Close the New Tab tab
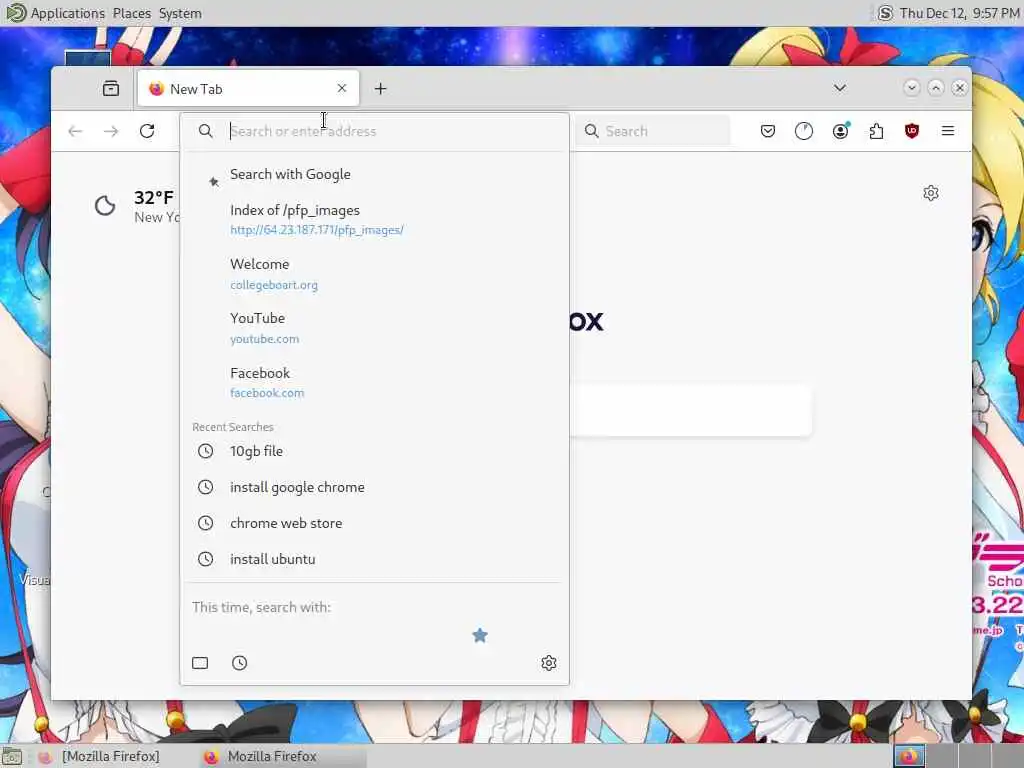1024x768 pixels. tap(342, 88)
